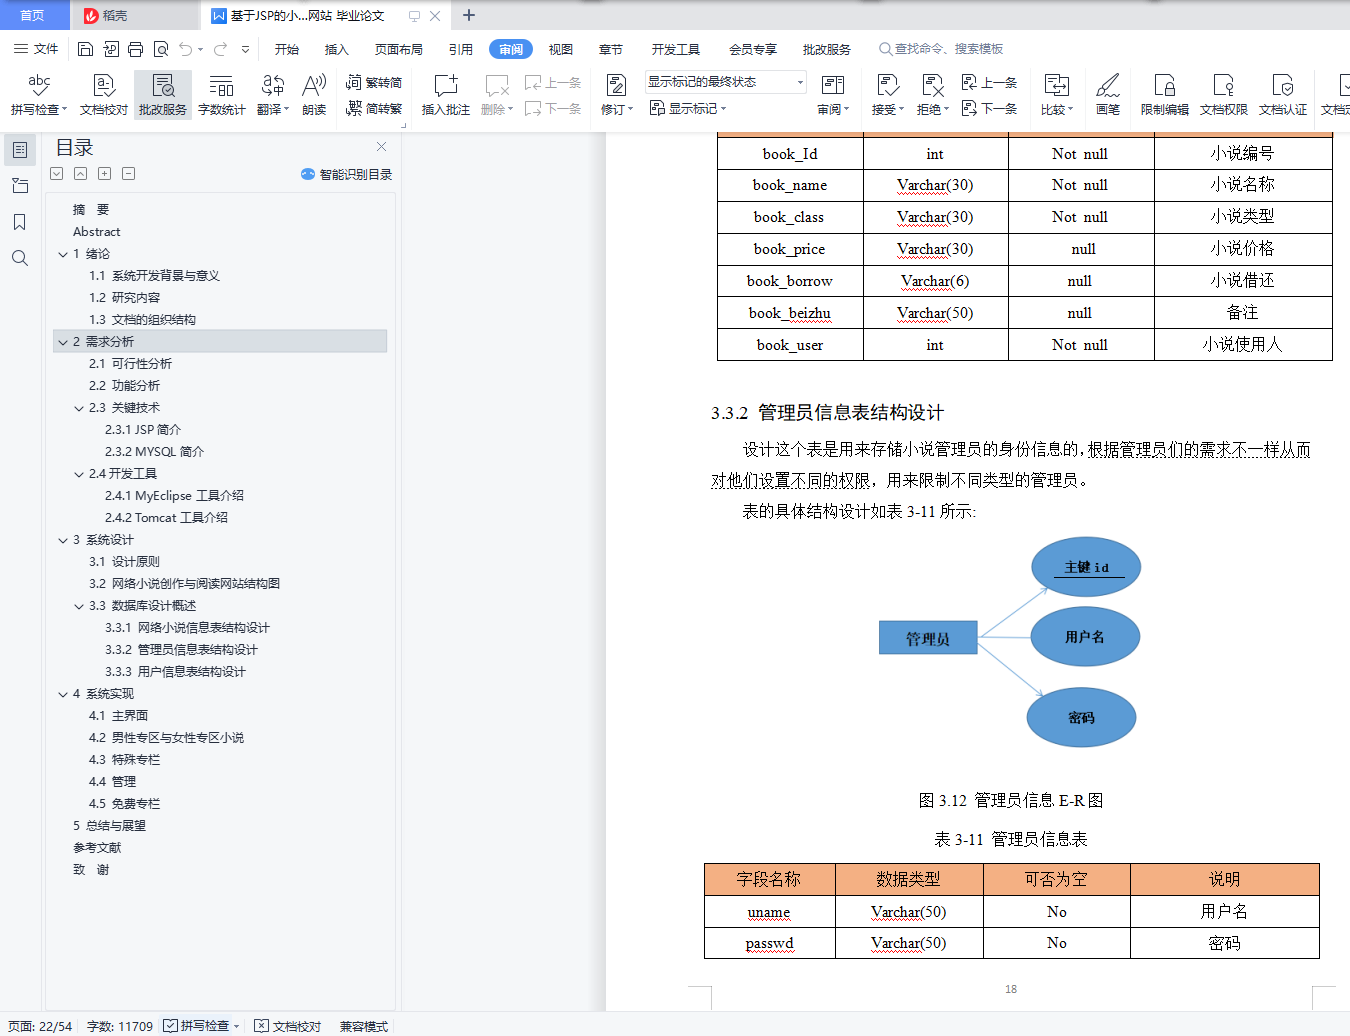Click the 管理员 entity box in the E-R diagram
This screenshot has height=1036, width=1350.
coord(928,638)
